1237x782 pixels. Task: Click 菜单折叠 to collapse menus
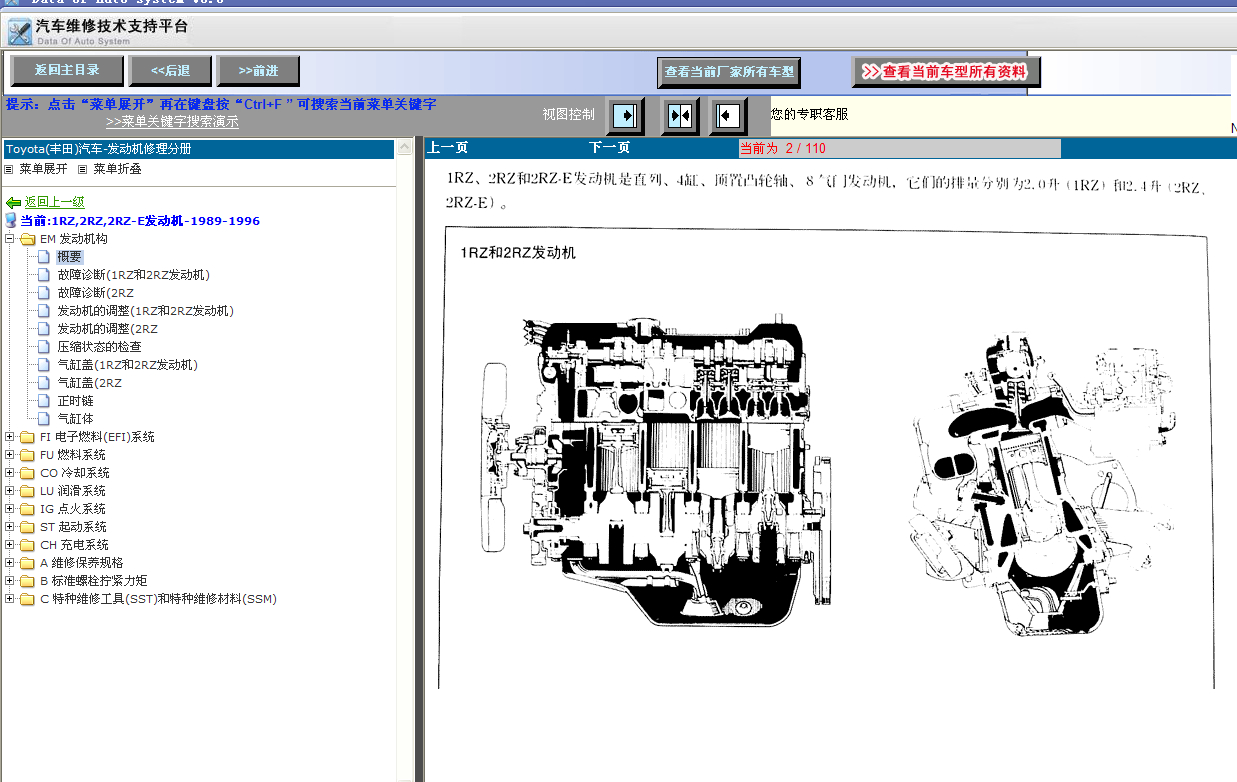point(117,169)
